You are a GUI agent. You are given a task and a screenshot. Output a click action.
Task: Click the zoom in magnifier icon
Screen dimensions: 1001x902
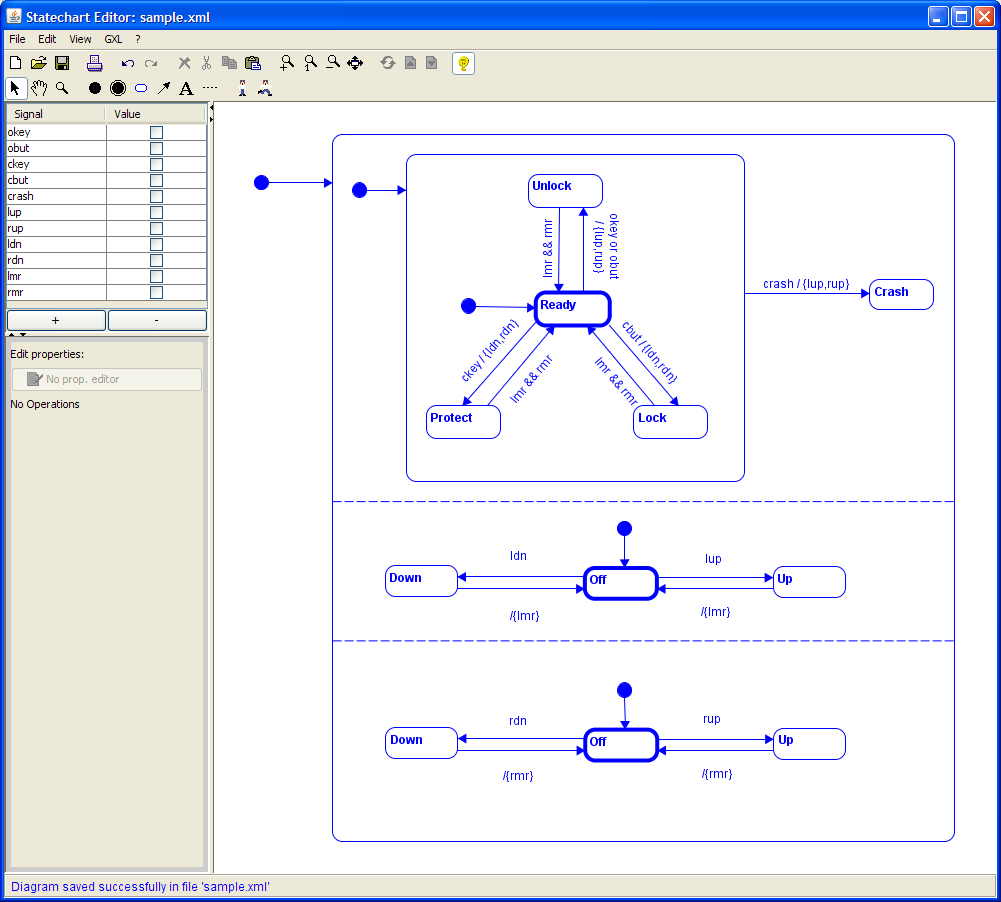pyautogui.click(x=287, y=63)
